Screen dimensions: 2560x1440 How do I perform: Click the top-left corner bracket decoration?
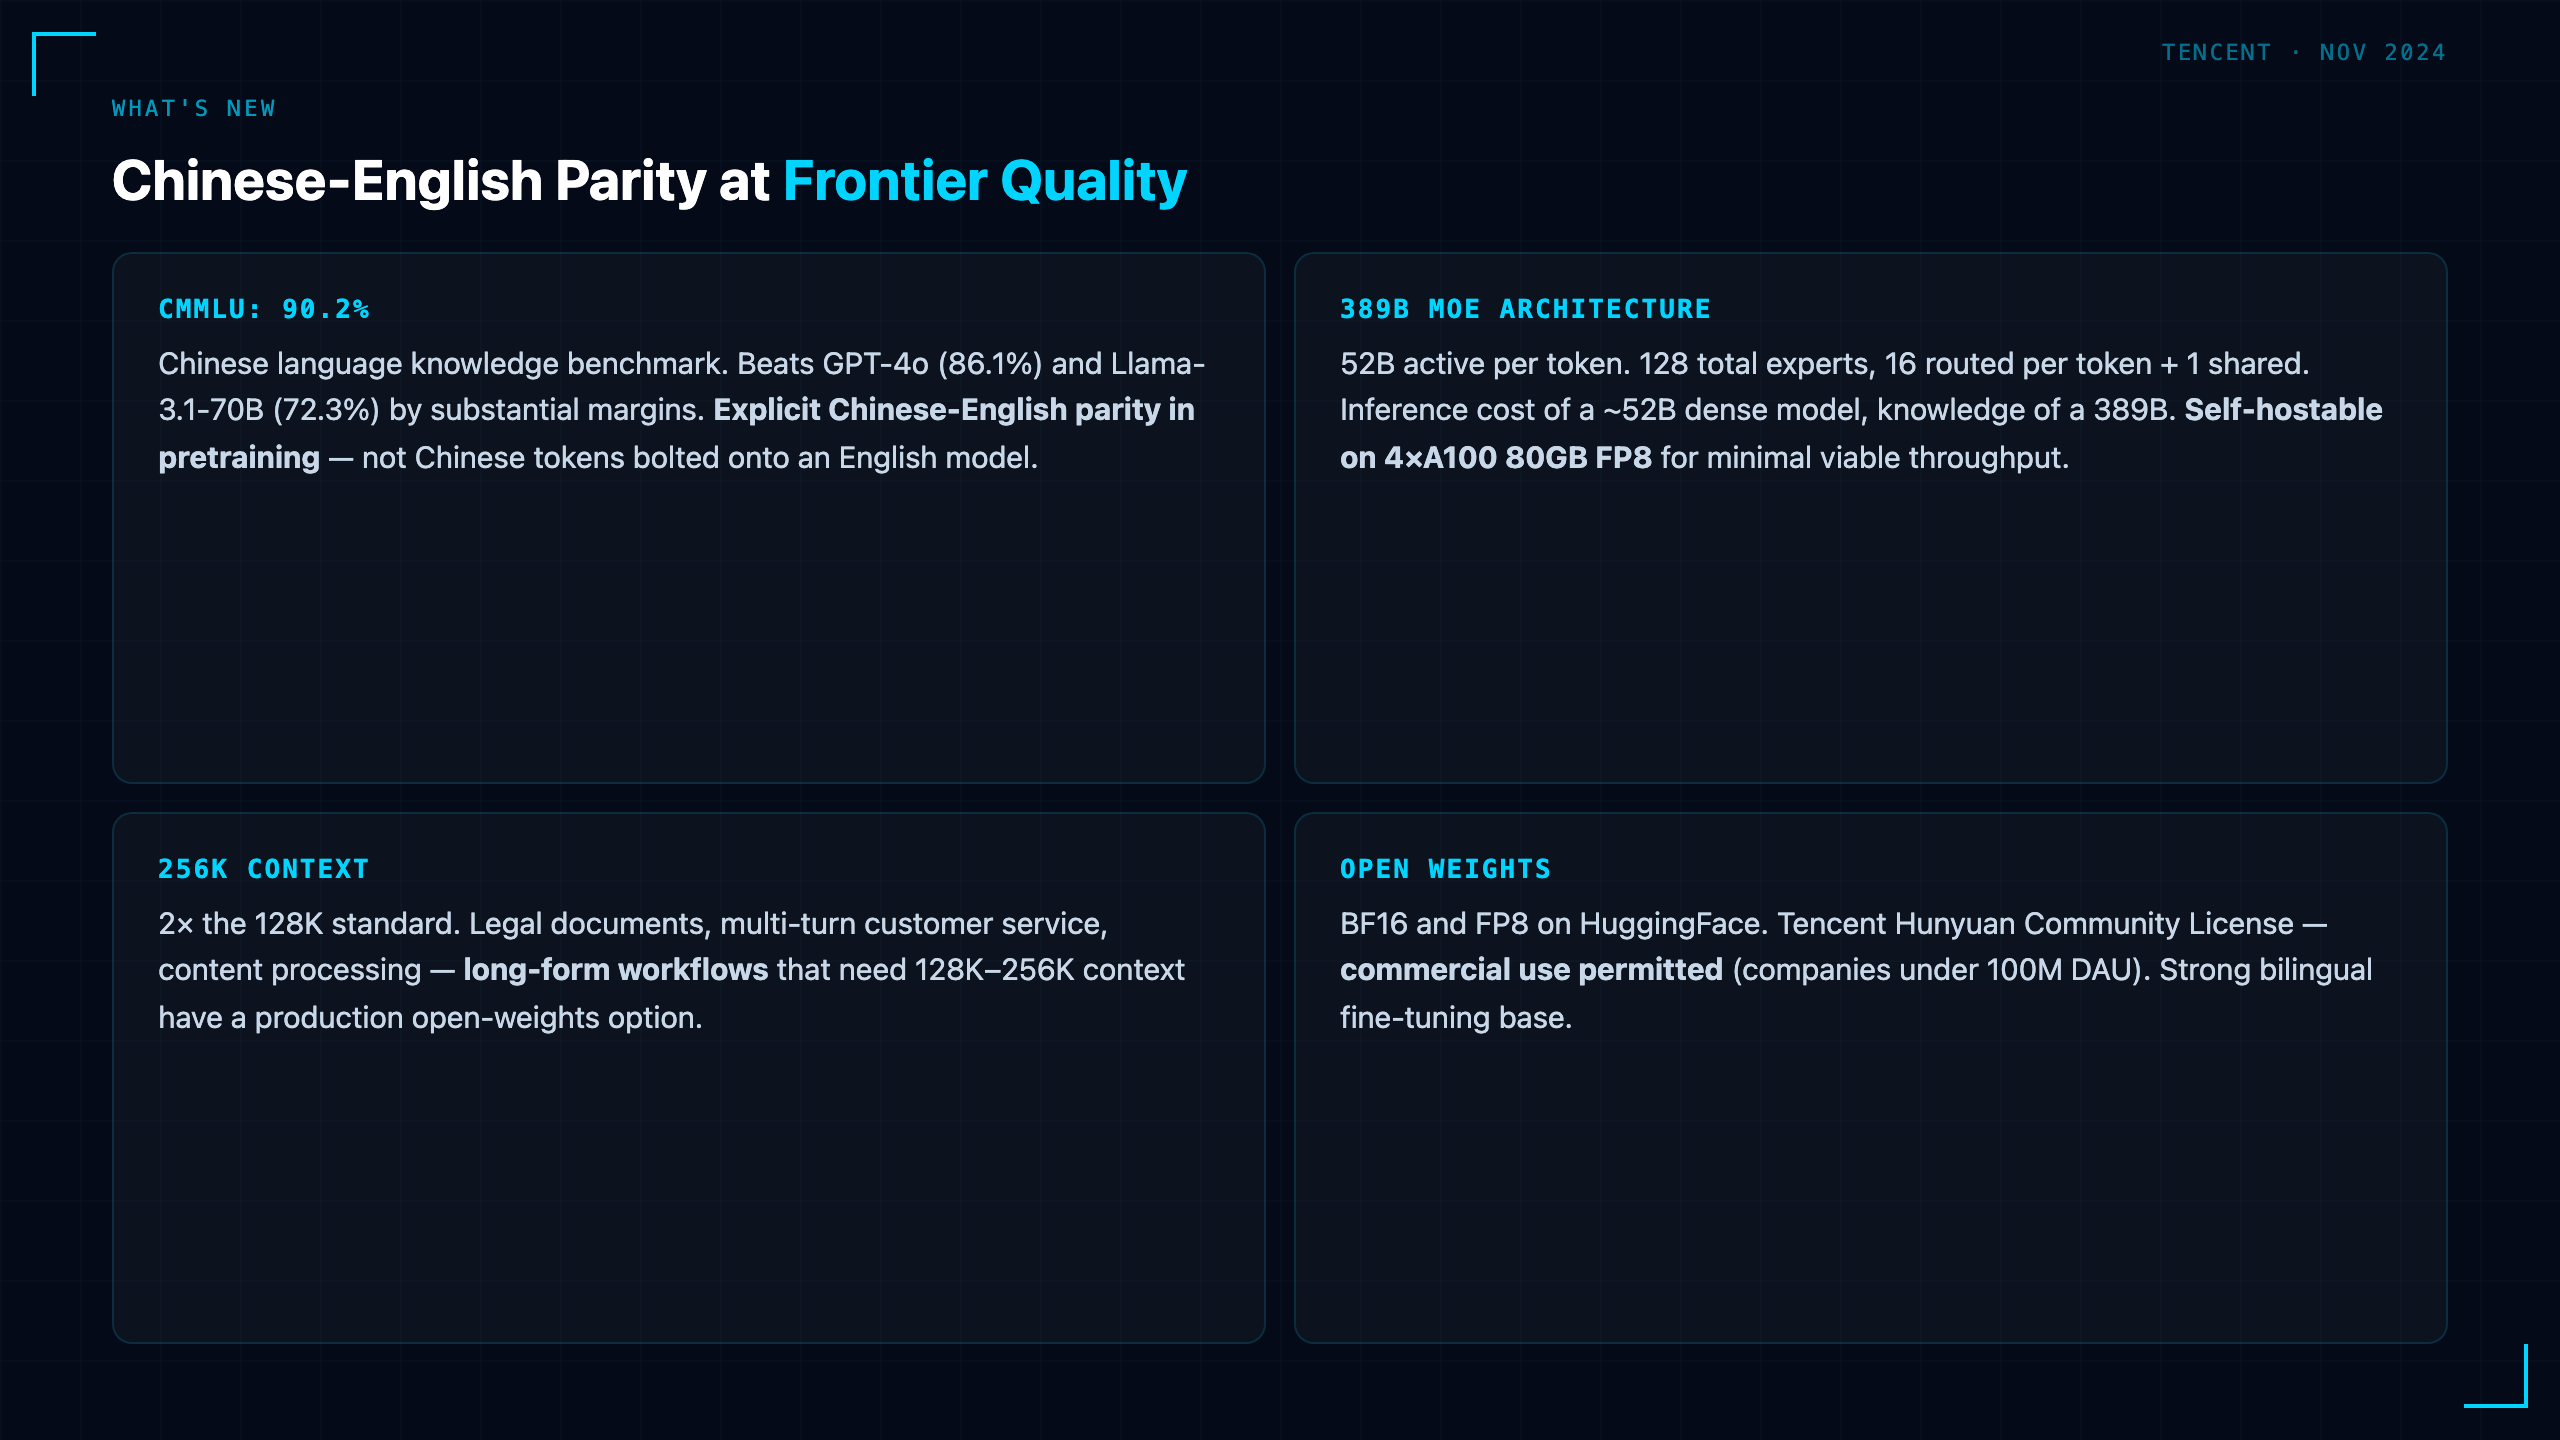point(64,64)
